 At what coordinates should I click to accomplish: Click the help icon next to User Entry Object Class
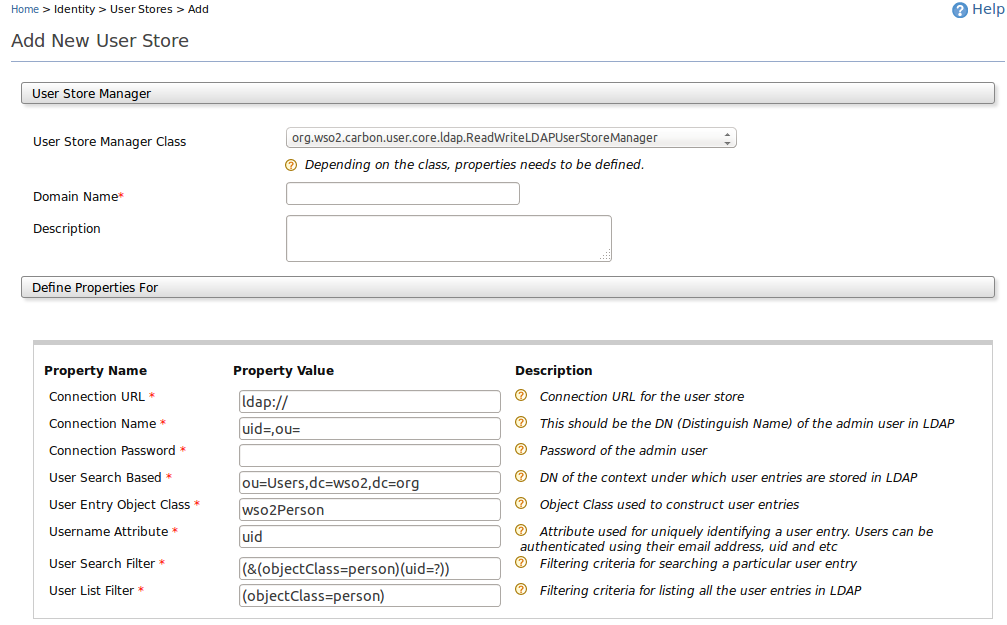click(521, 504)
